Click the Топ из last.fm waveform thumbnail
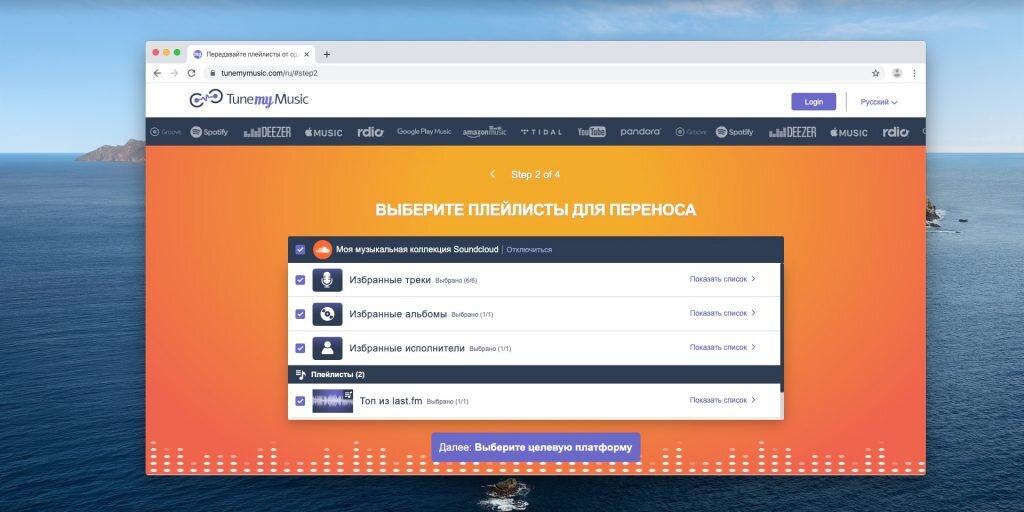Viewport: 1024px width, 512px height. click(x=332, y=401)
